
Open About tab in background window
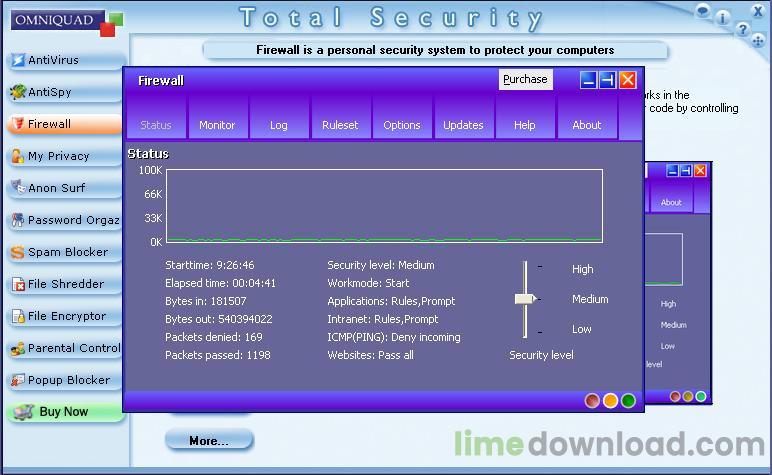671,198
